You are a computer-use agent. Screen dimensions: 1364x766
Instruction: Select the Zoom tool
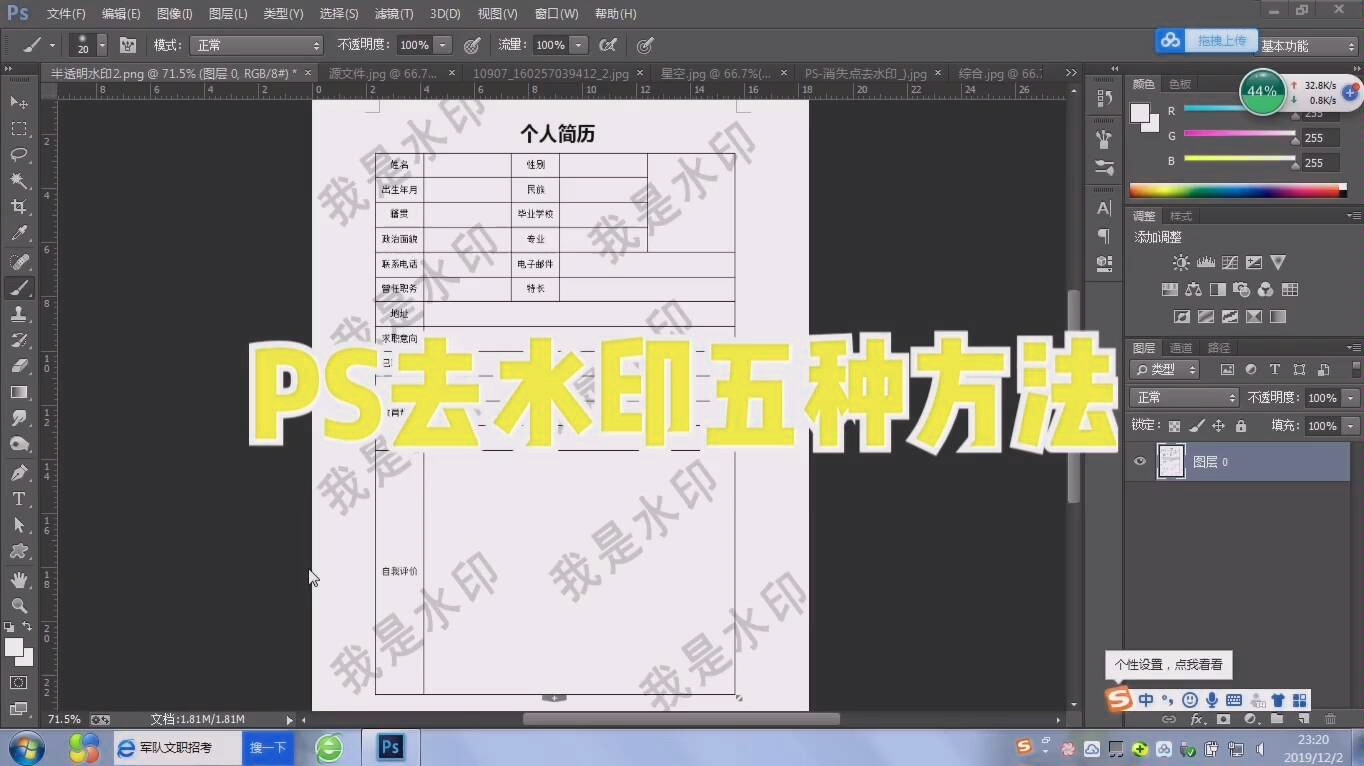pyautogui.click(x=19, y=606)
